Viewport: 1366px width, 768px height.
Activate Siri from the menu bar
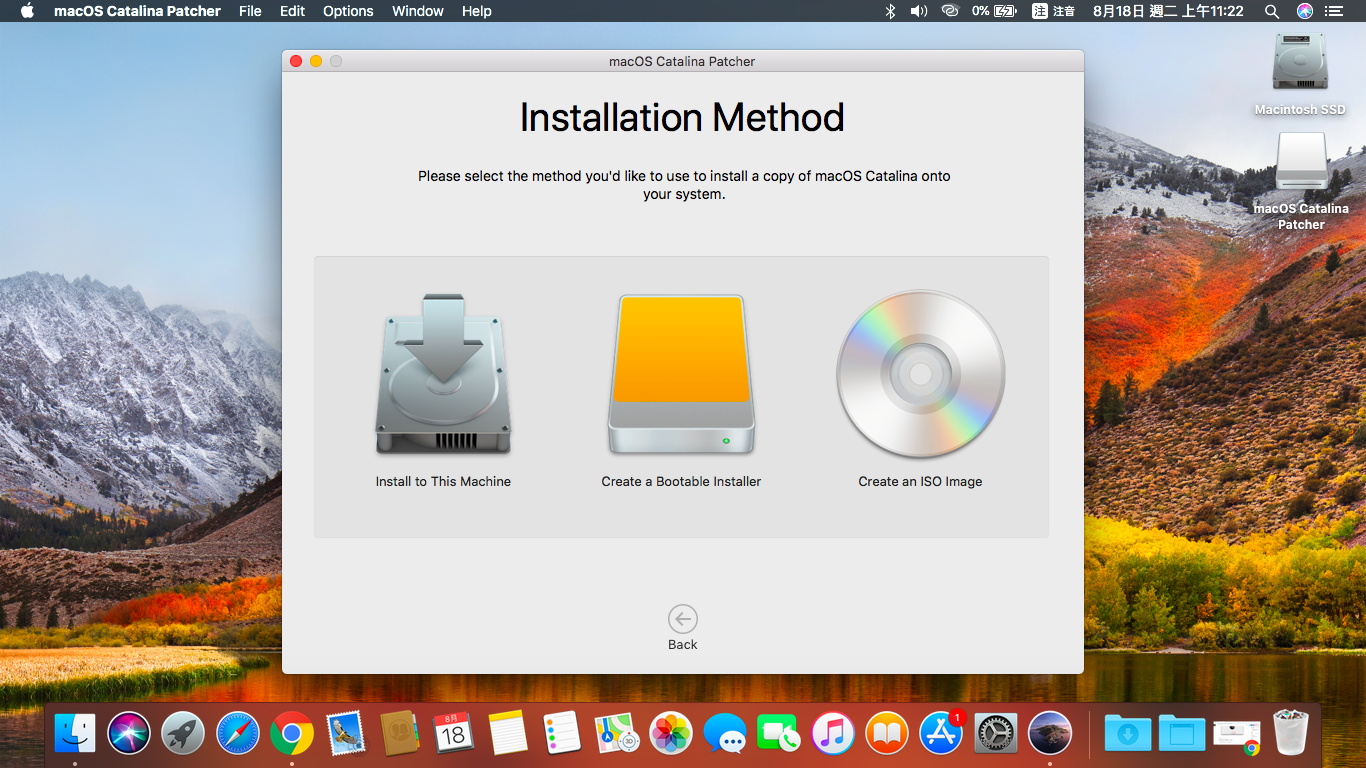tap(1305, 11)
